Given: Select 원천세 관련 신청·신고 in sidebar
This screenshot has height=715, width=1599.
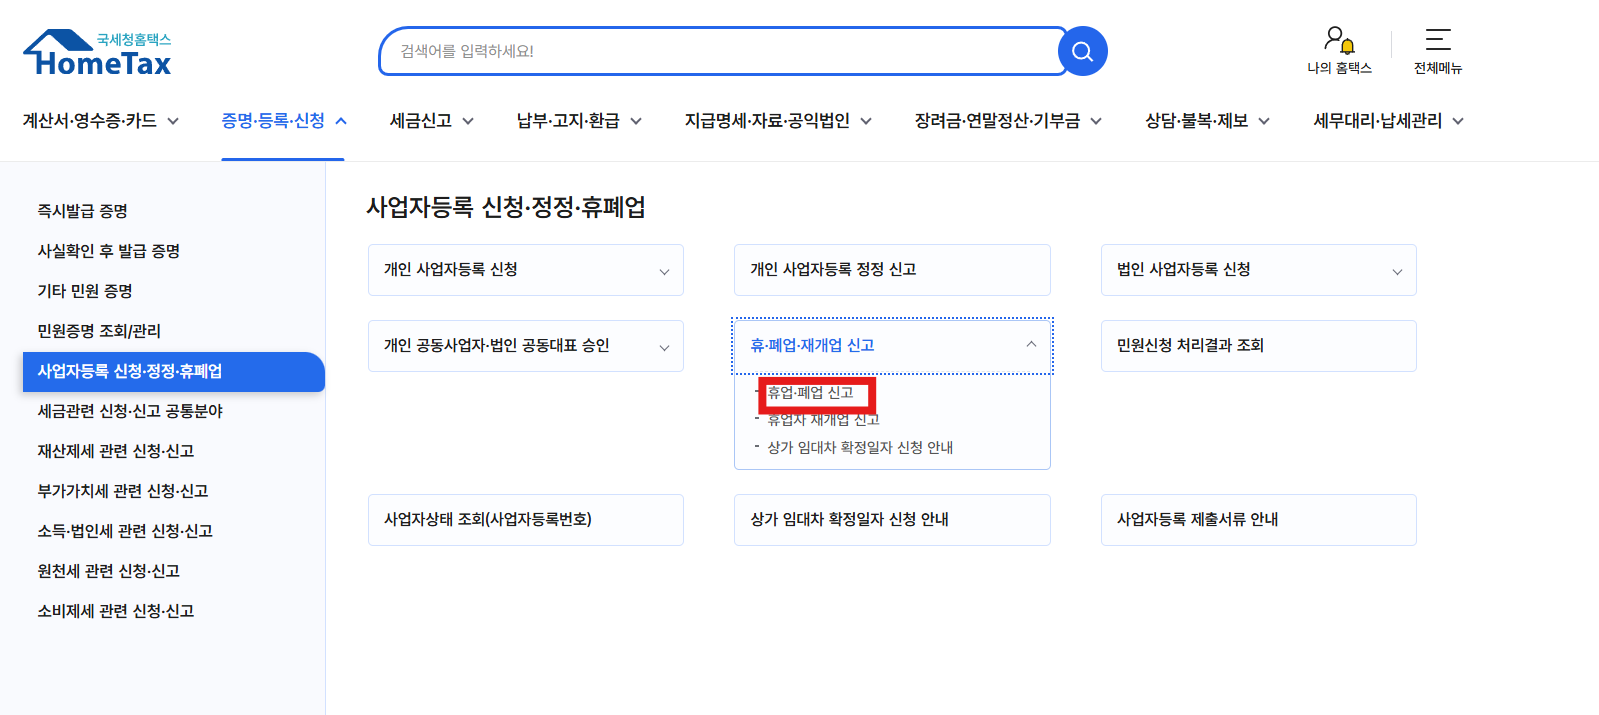Looking at the screenshot, I should [x=109, y=571].
